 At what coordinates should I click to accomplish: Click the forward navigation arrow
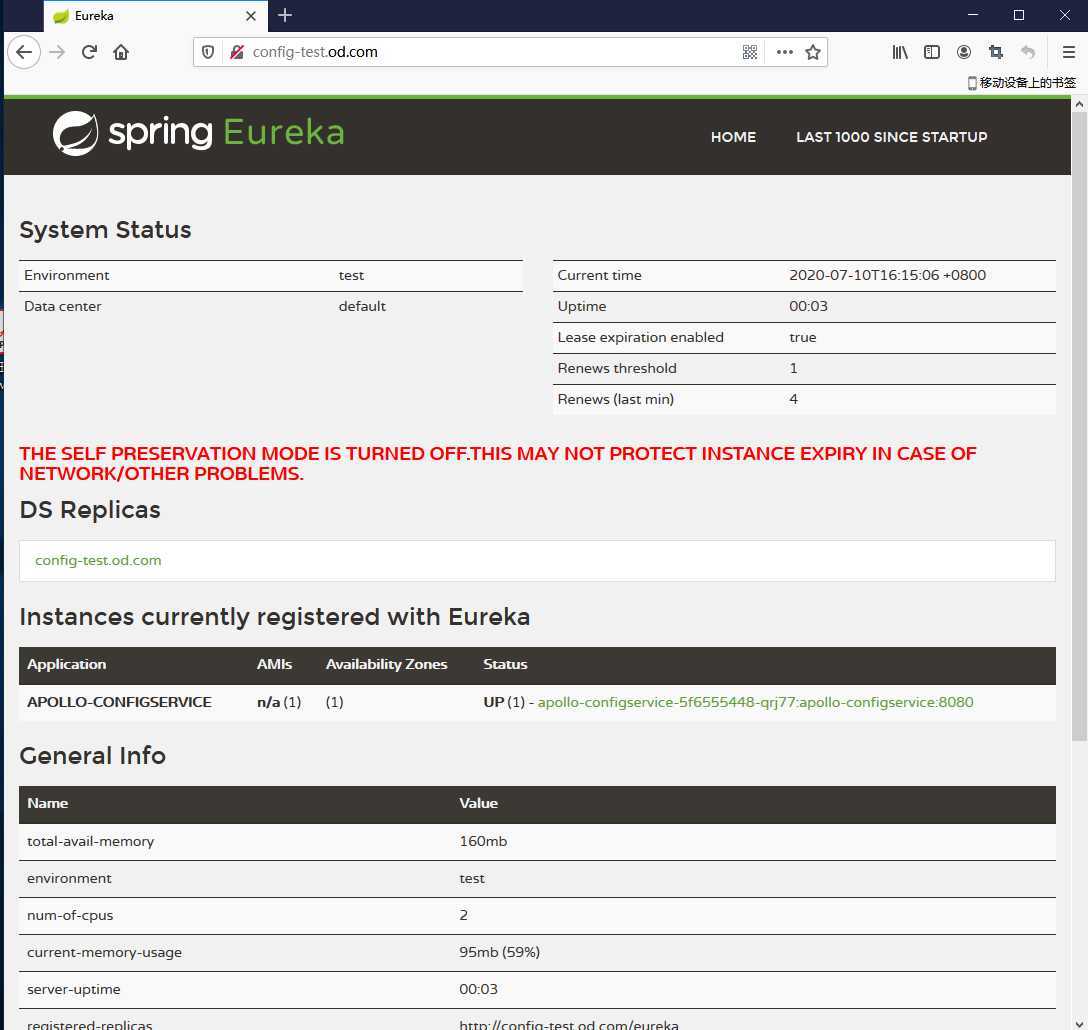click(58, 52)
